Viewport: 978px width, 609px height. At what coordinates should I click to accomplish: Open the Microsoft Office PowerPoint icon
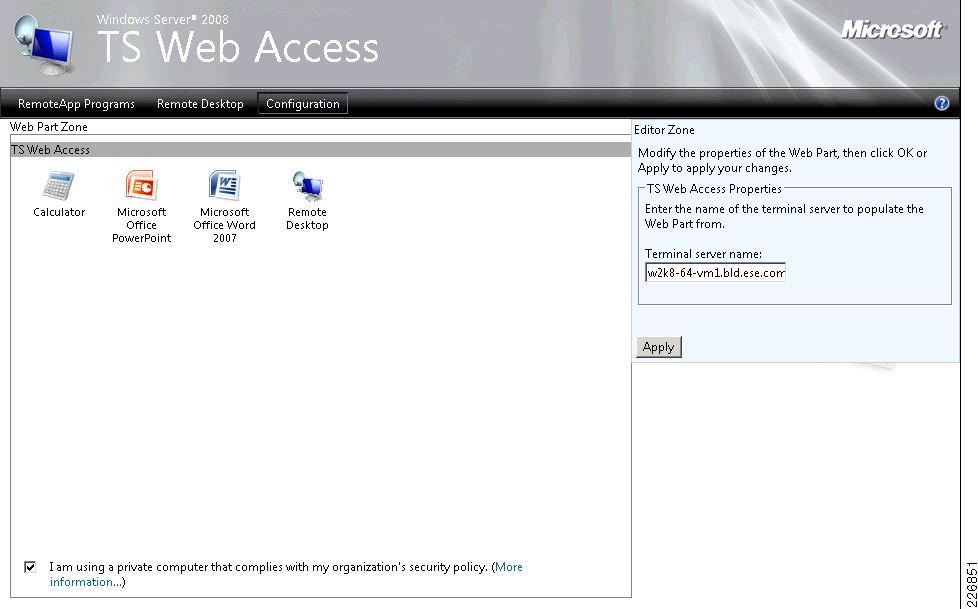142,185
